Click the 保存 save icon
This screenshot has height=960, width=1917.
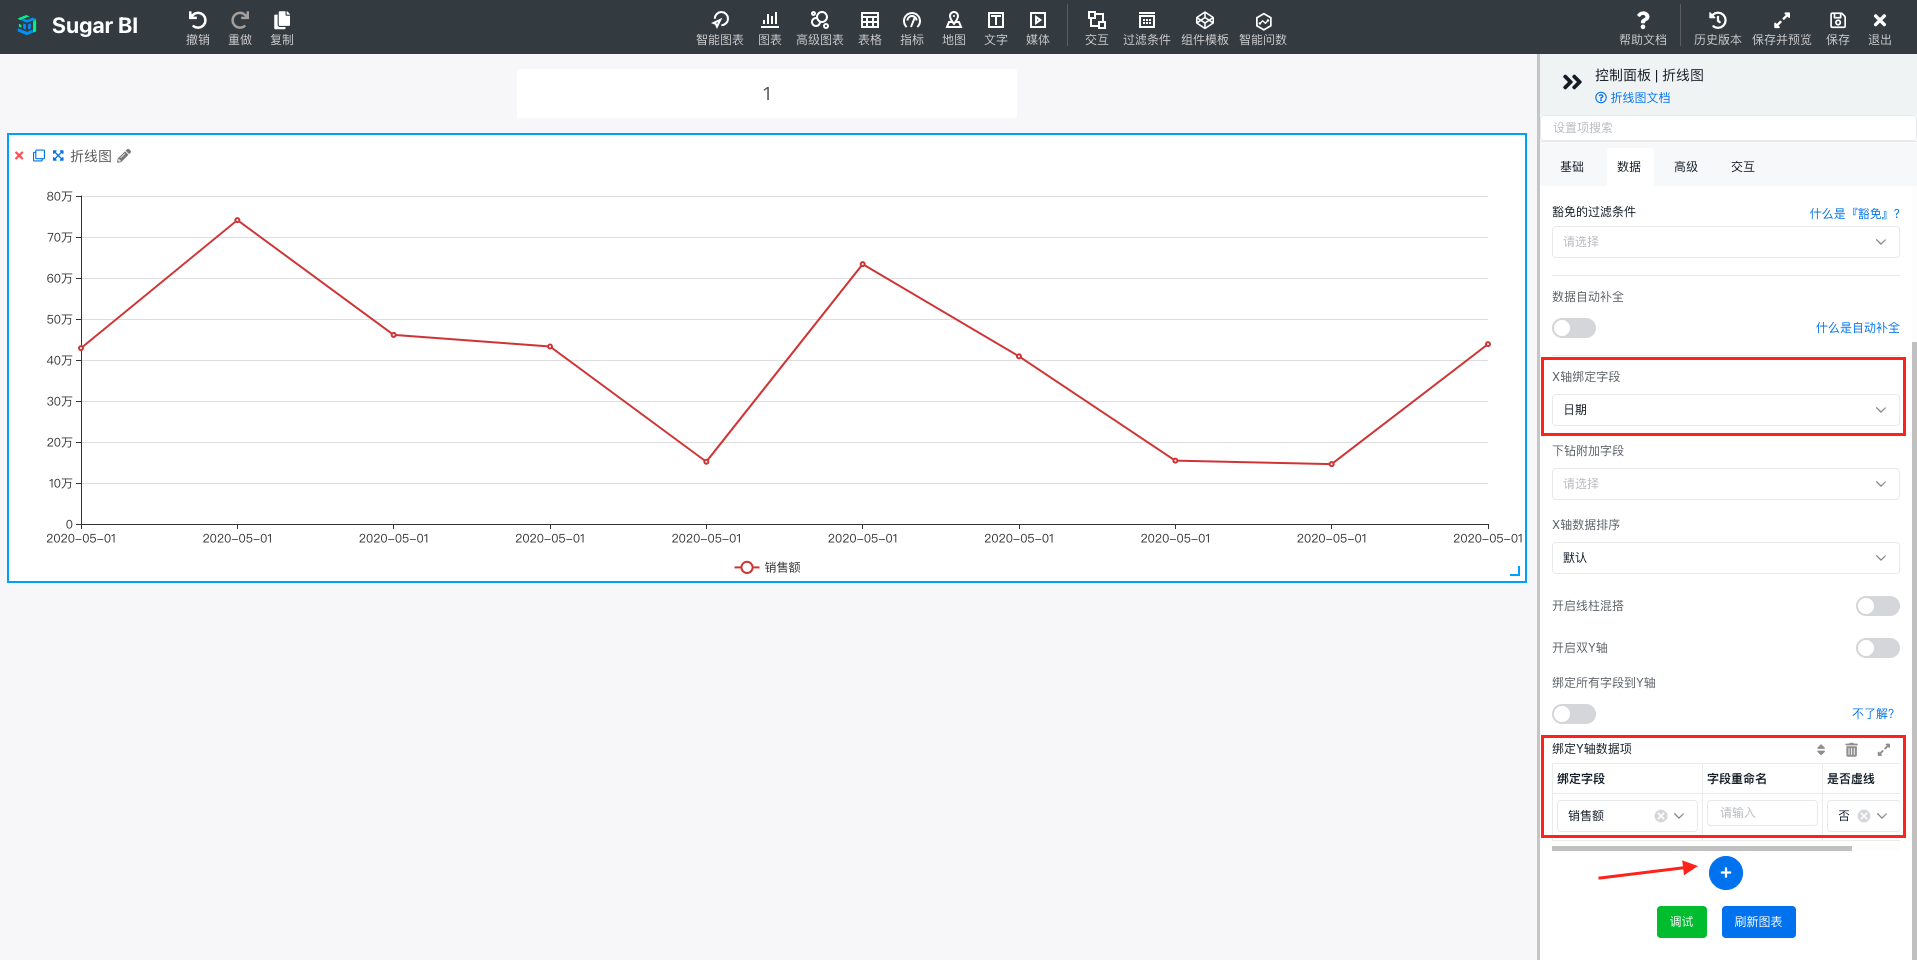click(x=1838, y=27)
